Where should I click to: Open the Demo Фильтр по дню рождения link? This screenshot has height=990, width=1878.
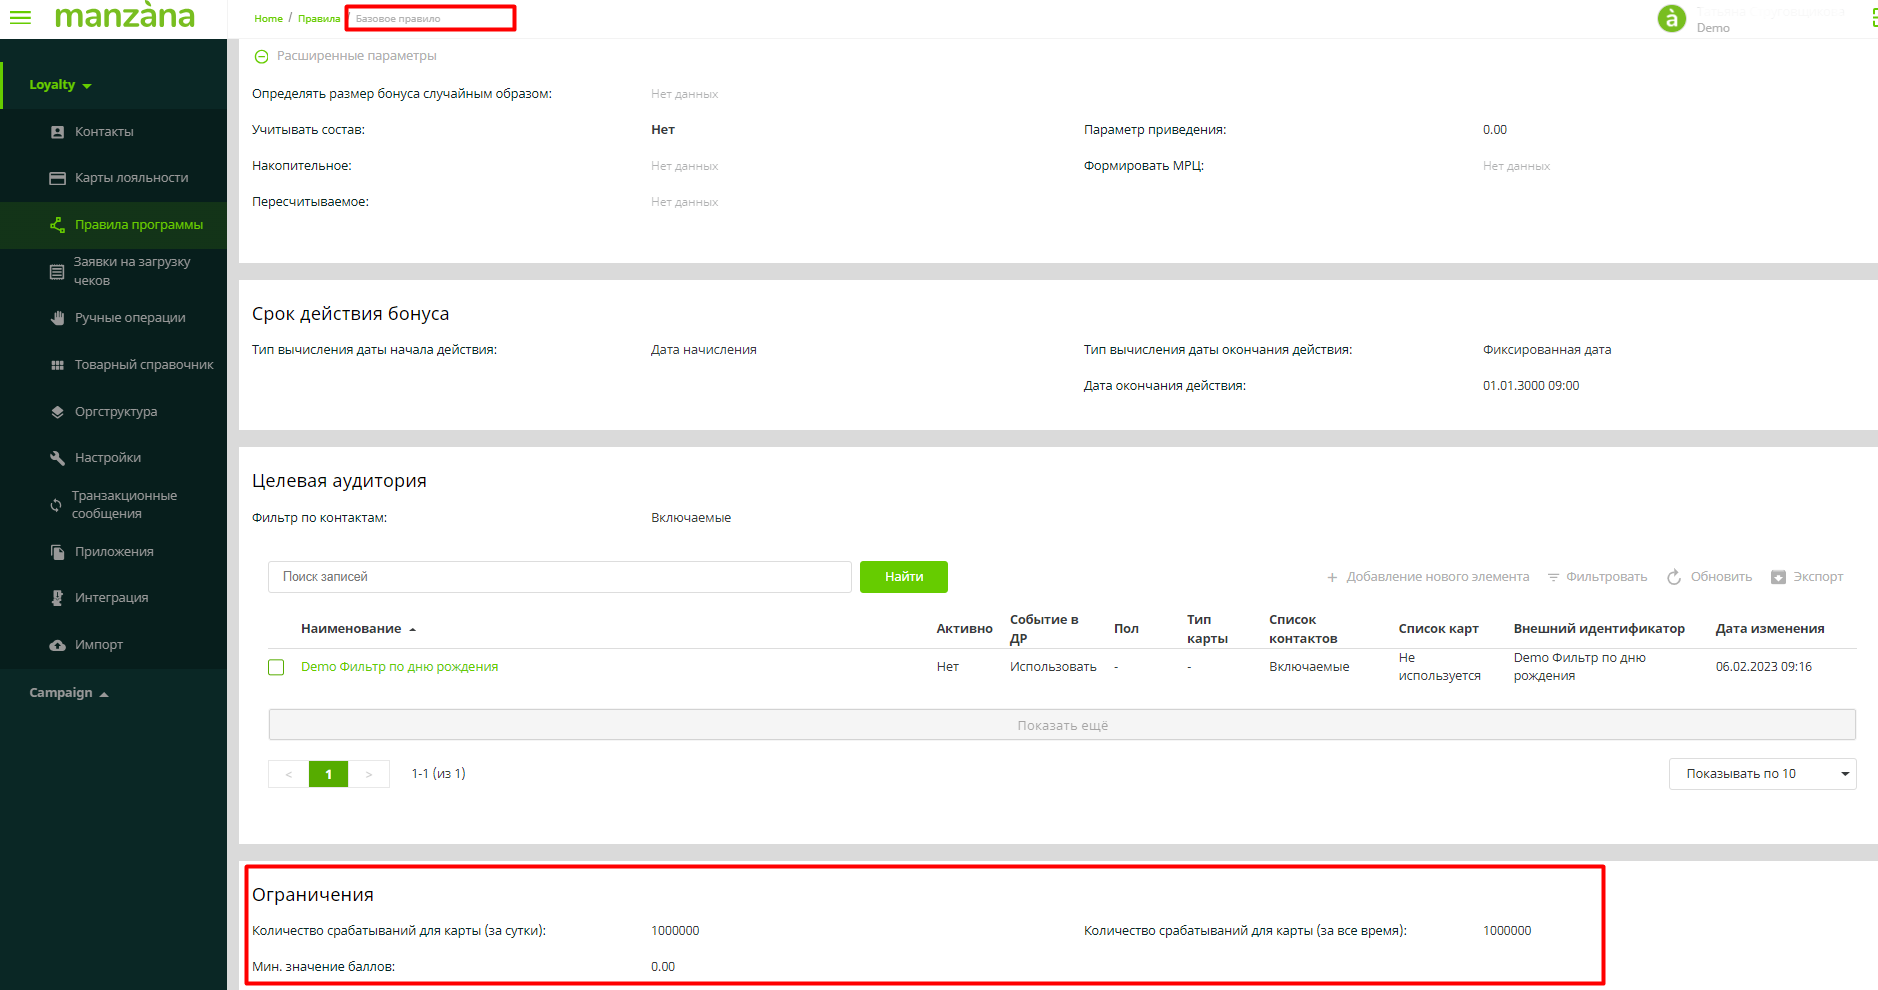pos(399,667)
